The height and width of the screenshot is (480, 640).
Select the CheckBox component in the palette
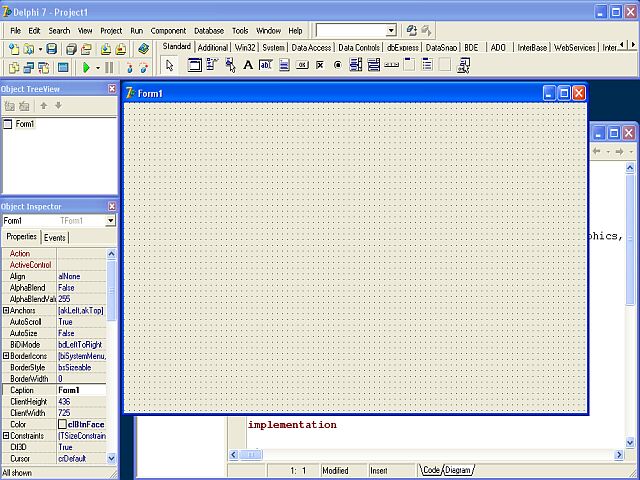[319, 65]
